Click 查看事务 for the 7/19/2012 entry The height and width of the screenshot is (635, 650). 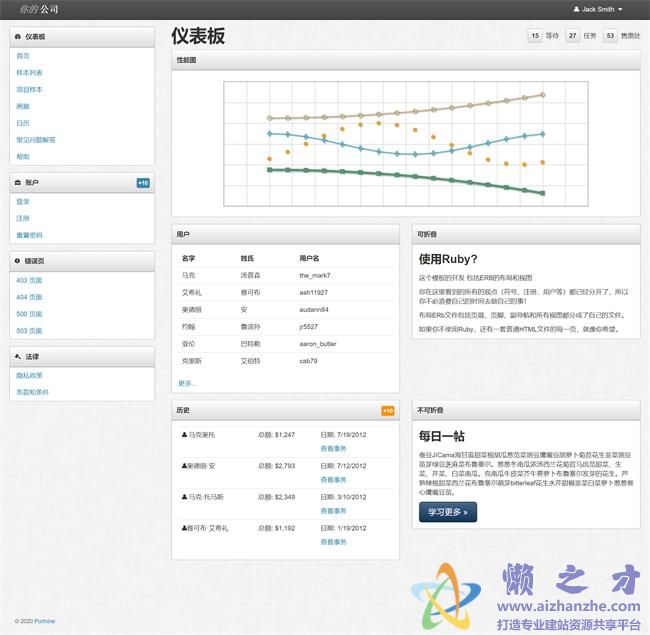click(333, 448)
